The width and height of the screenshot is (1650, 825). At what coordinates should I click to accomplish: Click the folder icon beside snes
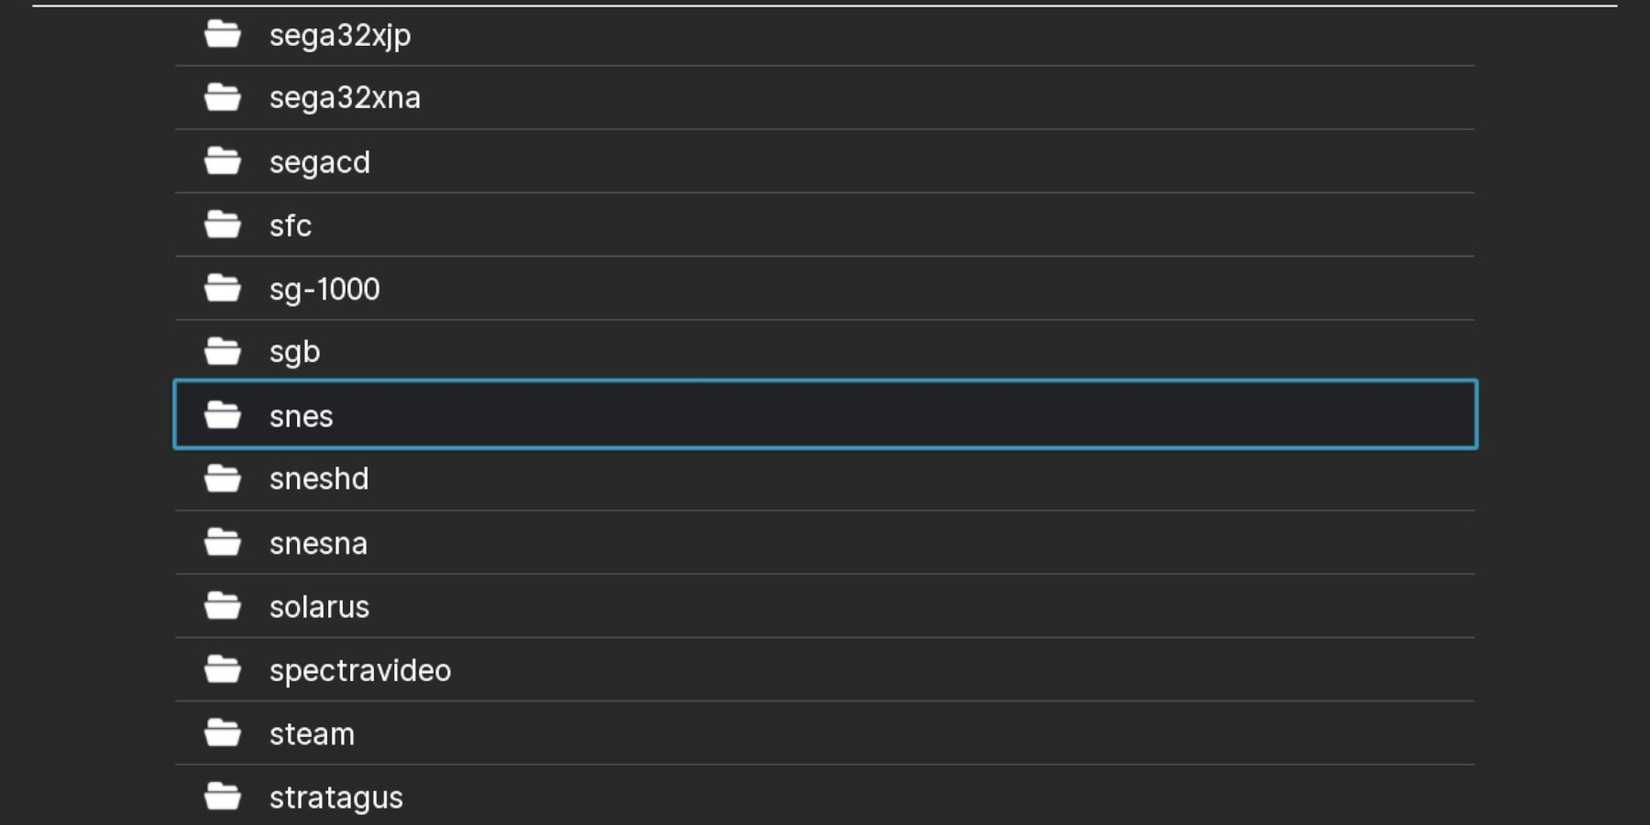[x=222, y=414]
